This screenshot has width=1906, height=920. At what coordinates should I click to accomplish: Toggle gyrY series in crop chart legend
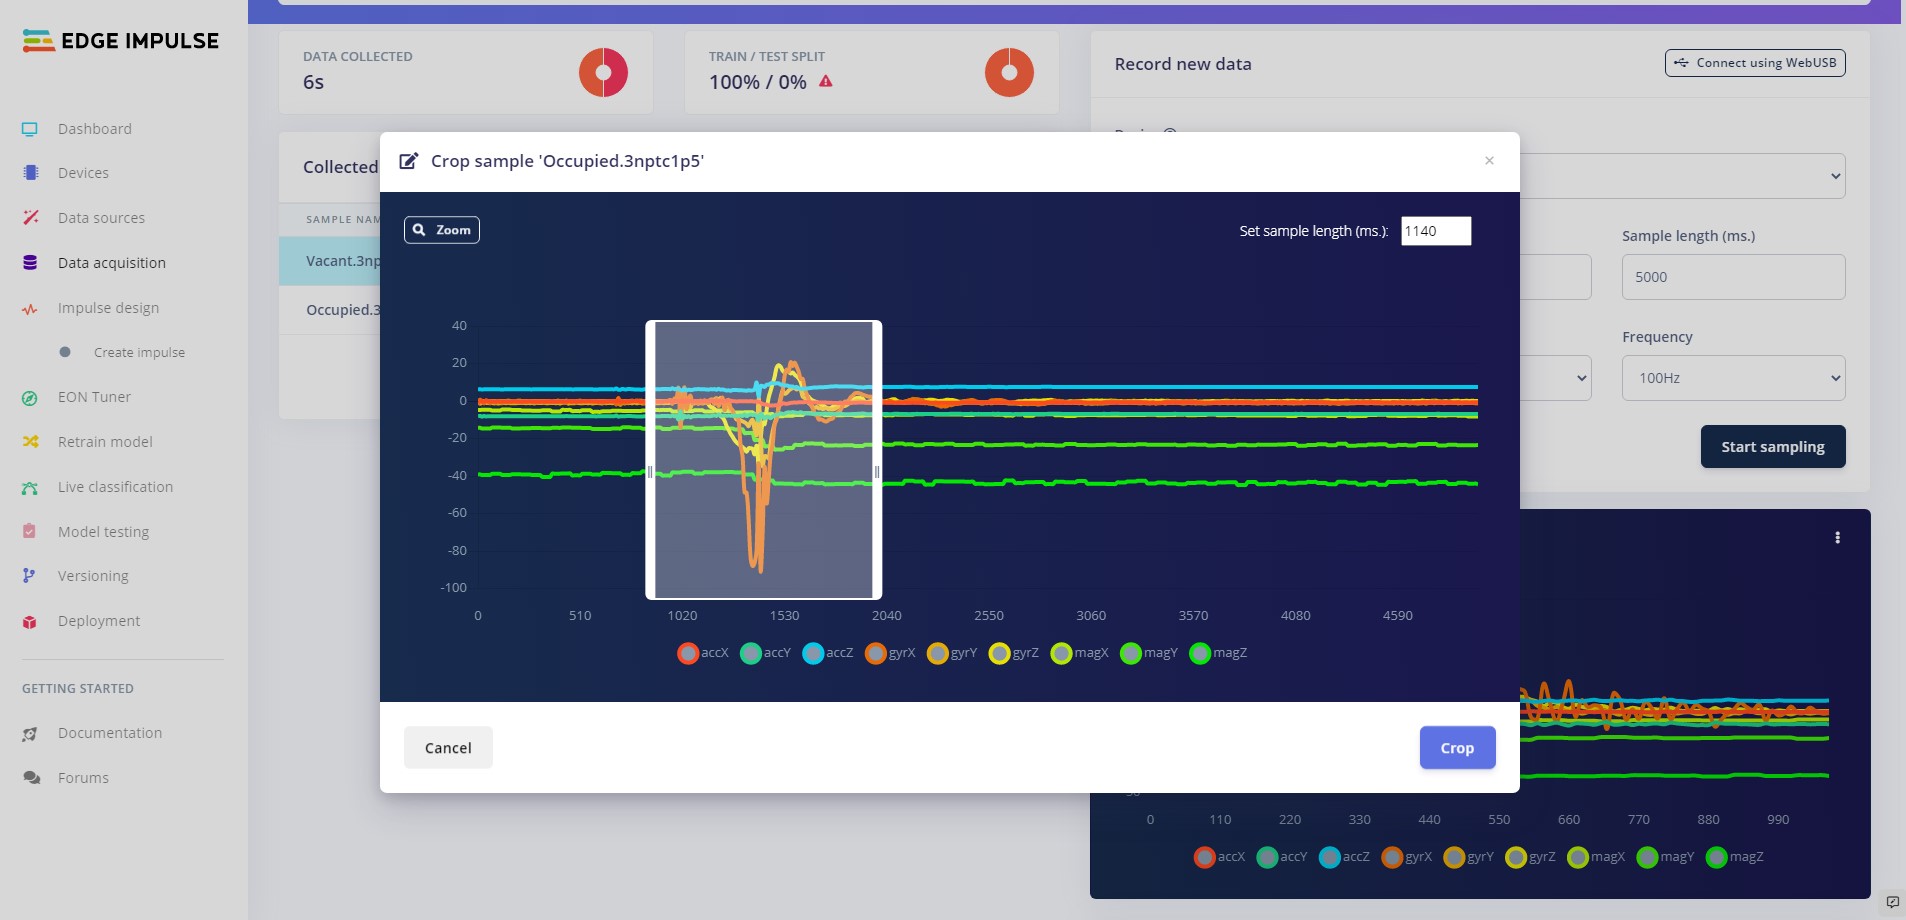952,653
